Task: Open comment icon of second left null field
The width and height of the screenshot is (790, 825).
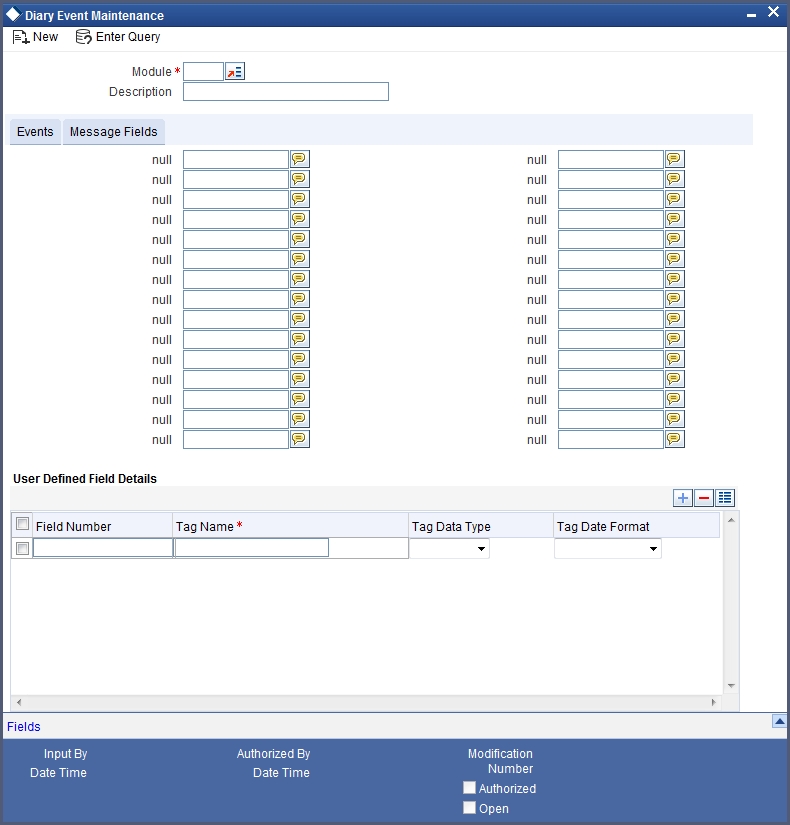Action: [299, 179]
